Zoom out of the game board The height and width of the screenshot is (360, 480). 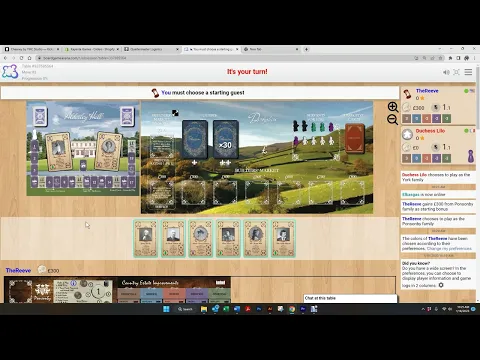pos(393,119)
